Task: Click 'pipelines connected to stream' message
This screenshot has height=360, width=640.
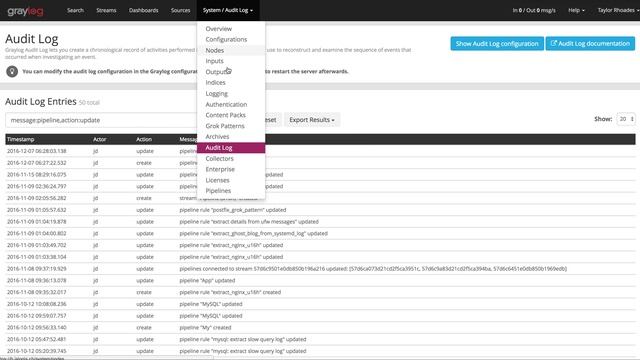Action: 373,269
